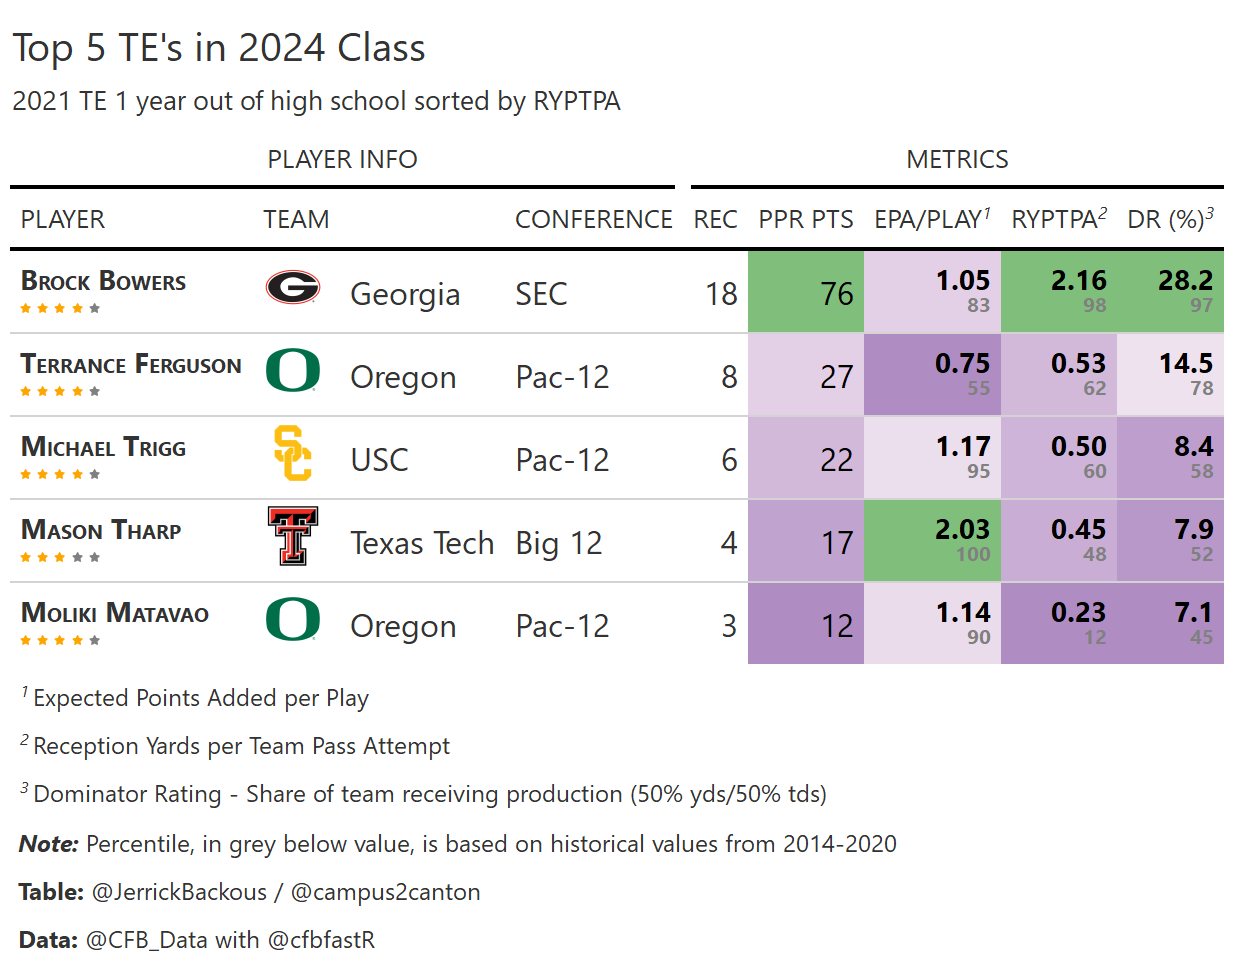The image size is (1234, 972).
Task: Click the green 2.03 EPA/play cell
Action: click(x=932, y=541)
